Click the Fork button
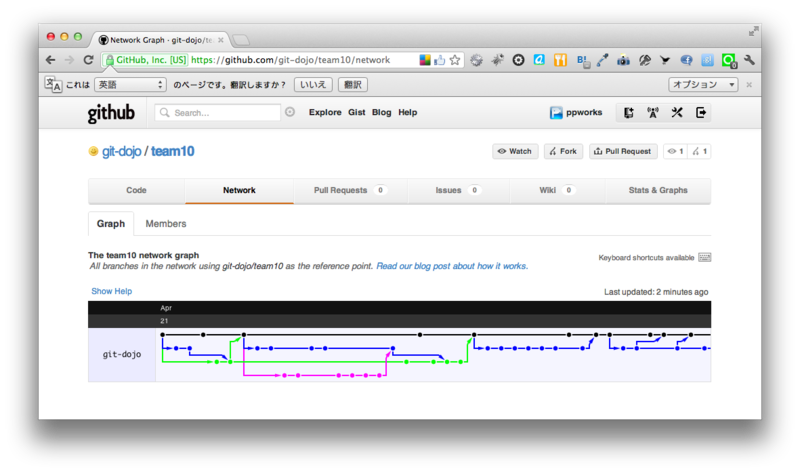The height and width of the screenshot is (473, 800). pos(563,151)
